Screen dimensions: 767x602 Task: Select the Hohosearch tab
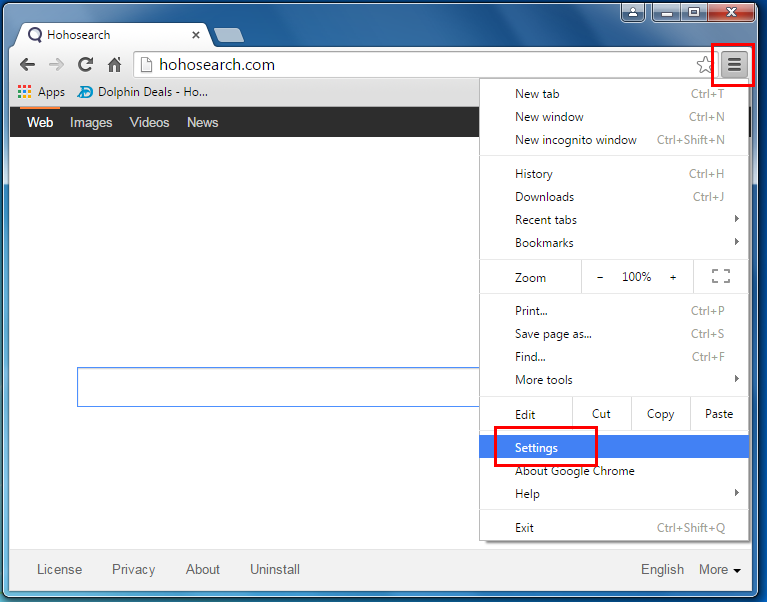coord(113,35)
